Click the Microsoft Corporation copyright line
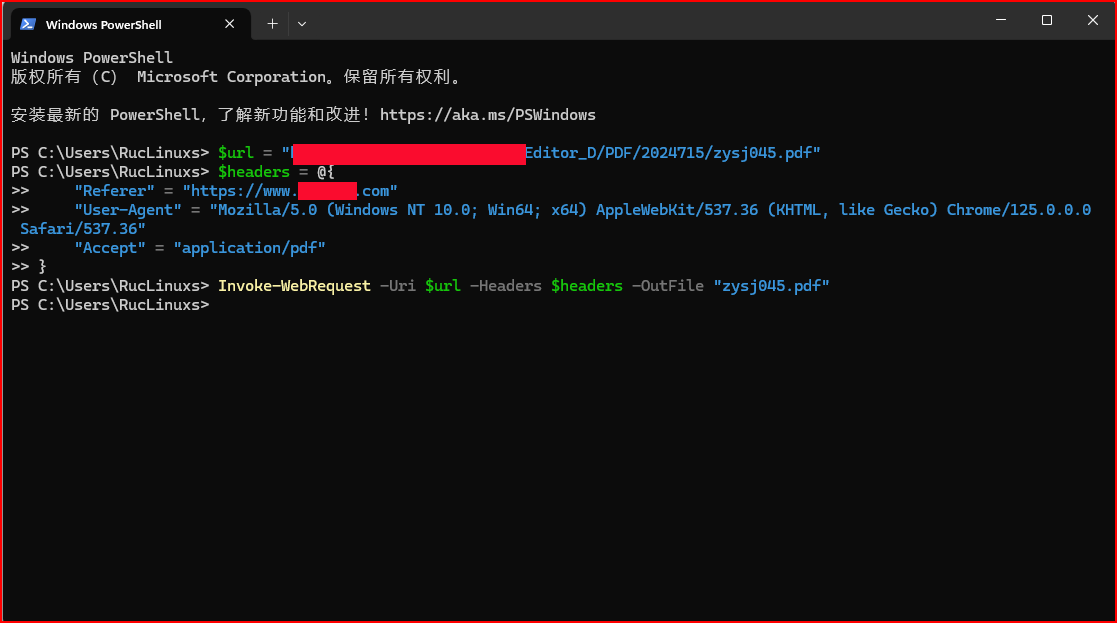 [x=236, y=77]
